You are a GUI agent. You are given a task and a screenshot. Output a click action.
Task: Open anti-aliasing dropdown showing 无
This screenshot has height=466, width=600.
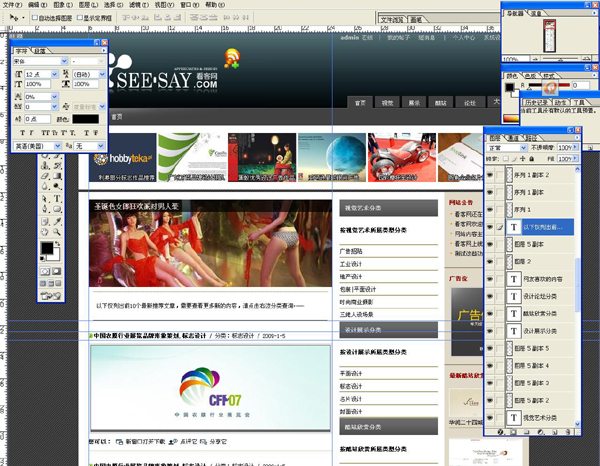101,146
